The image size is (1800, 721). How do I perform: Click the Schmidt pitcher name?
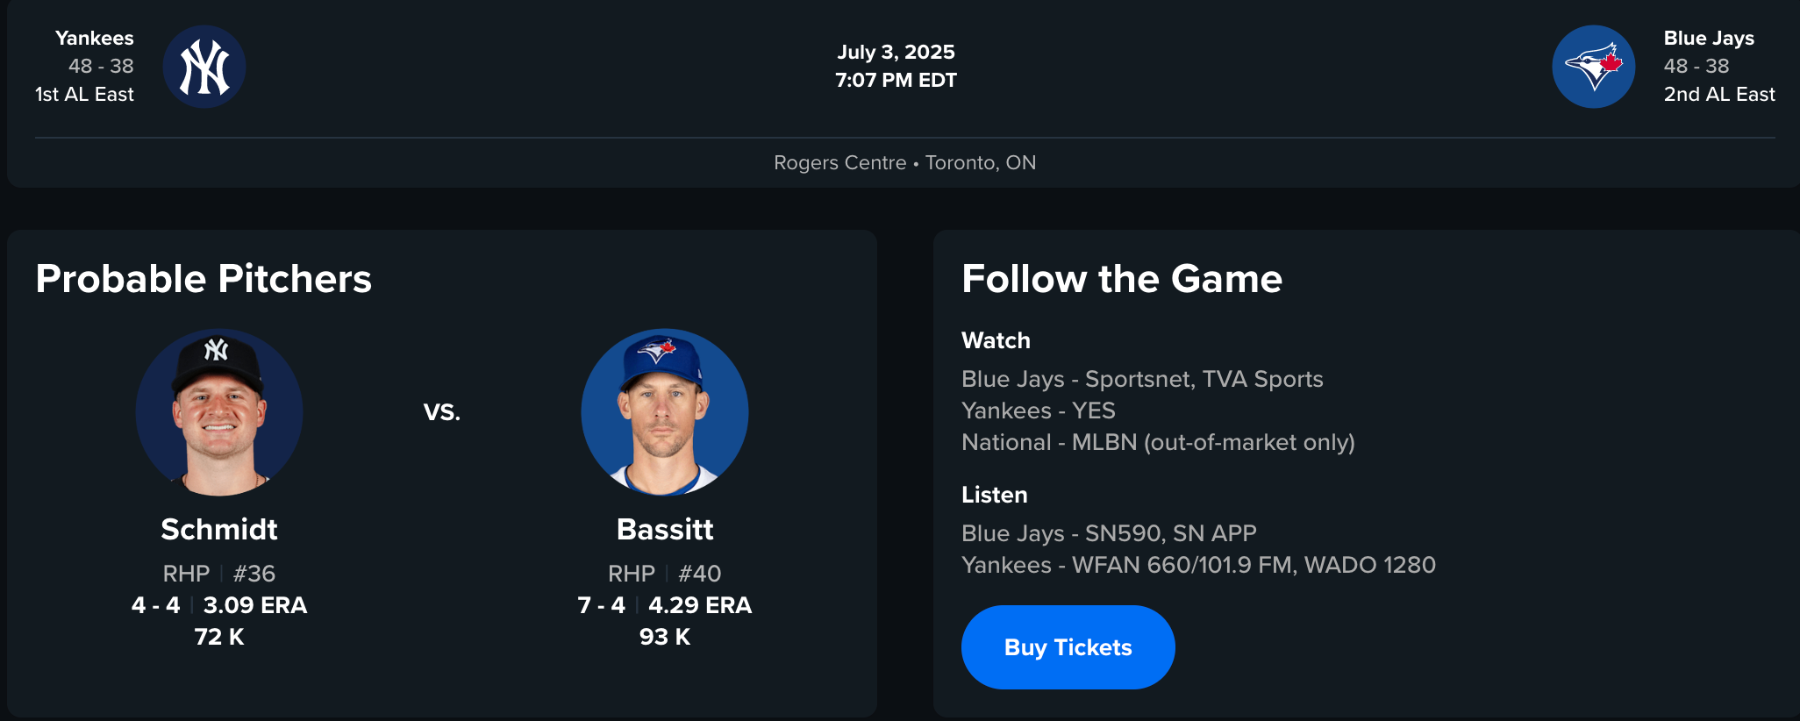point(219,529)
